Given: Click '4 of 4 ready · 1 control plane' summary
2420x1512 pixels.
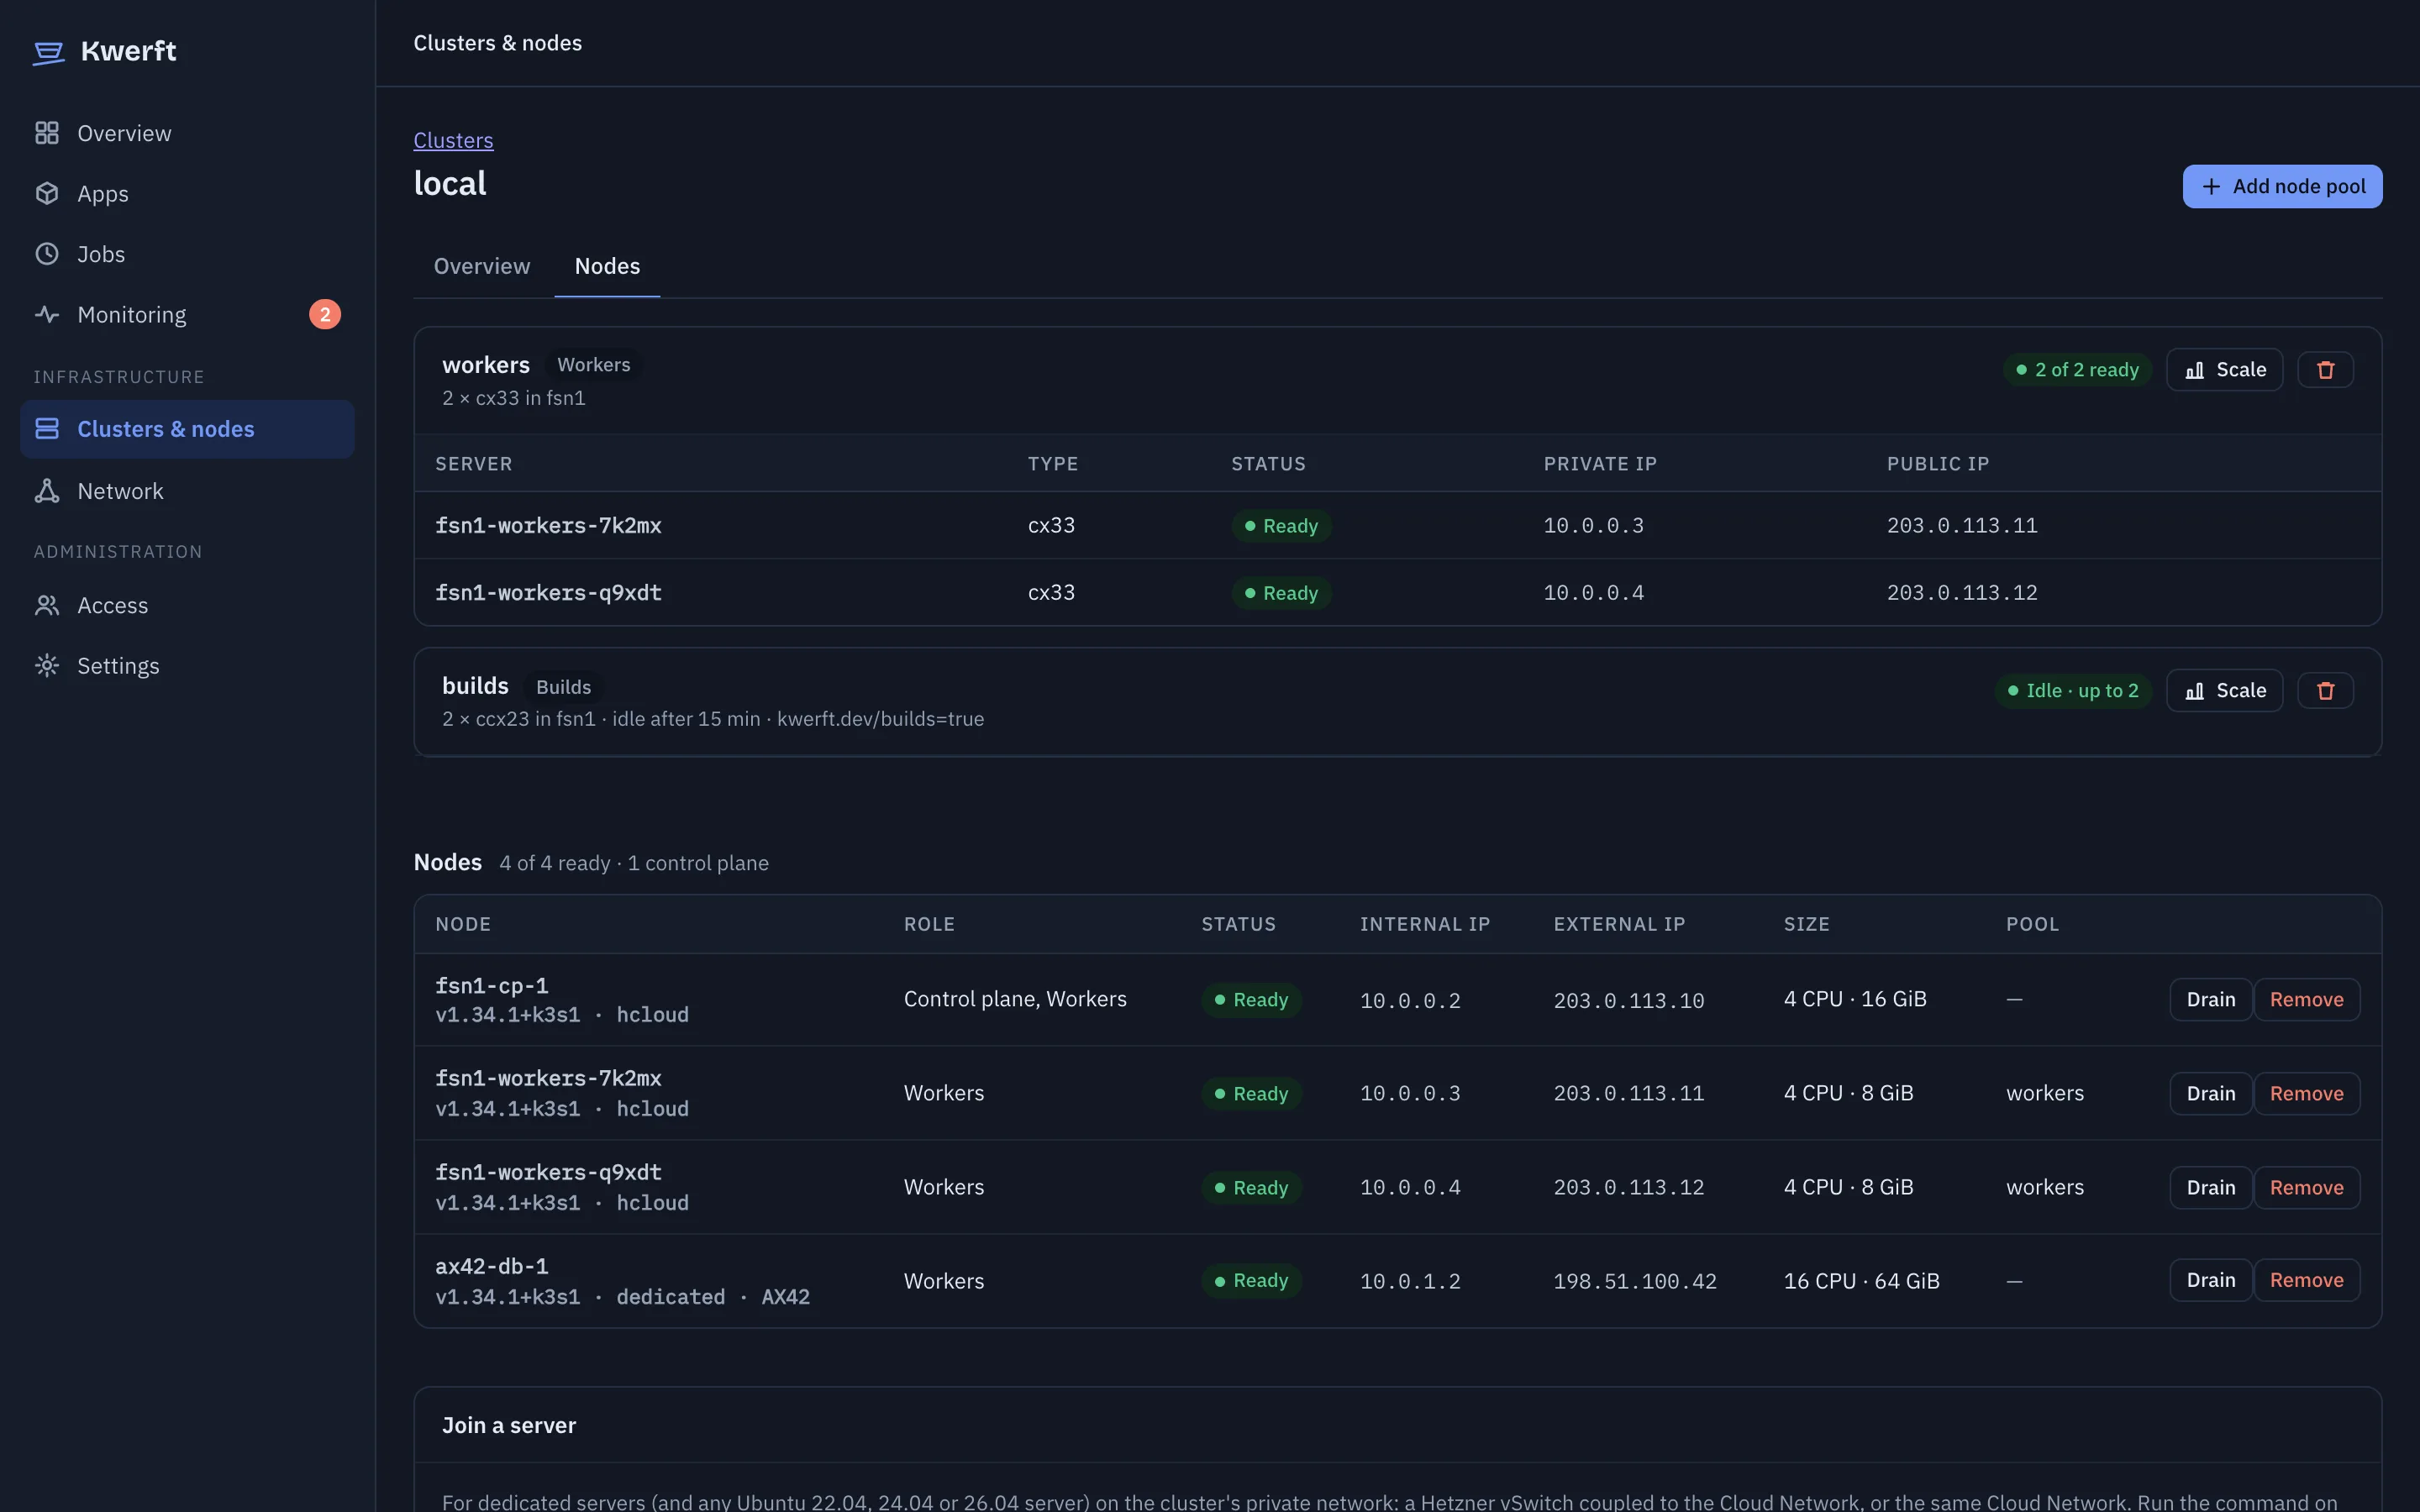Looking at the screenshot, I should coord(634,864).
